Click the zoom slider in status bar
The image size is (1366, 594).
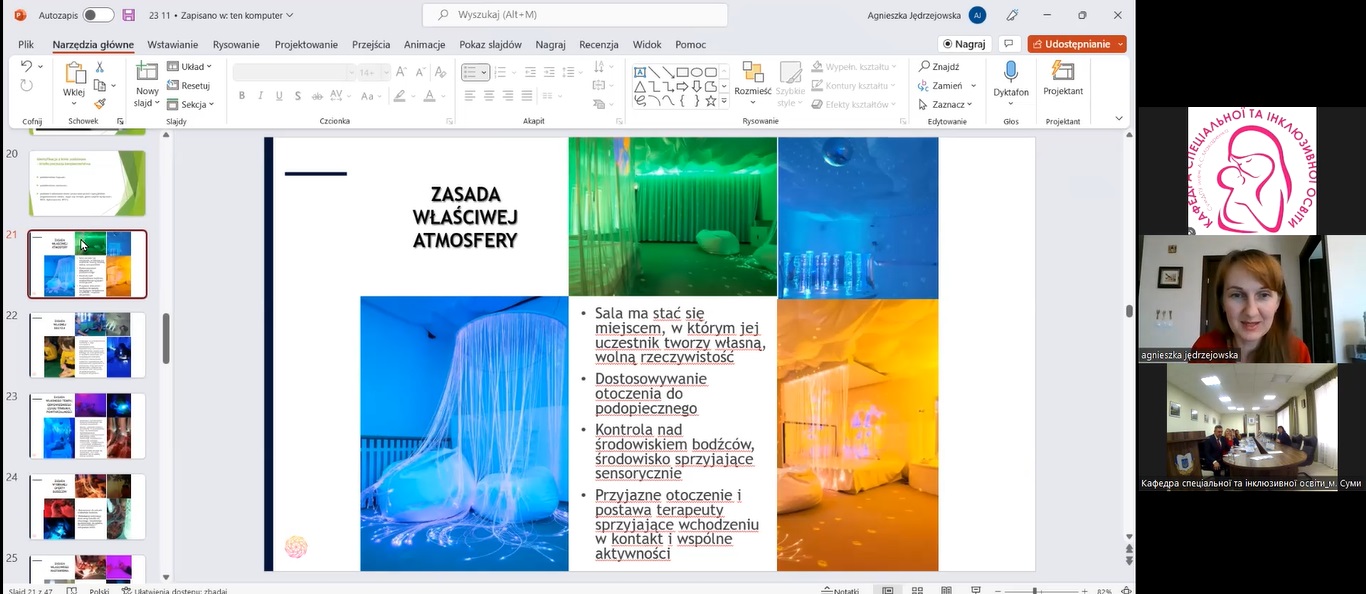tap(1035, 590)
